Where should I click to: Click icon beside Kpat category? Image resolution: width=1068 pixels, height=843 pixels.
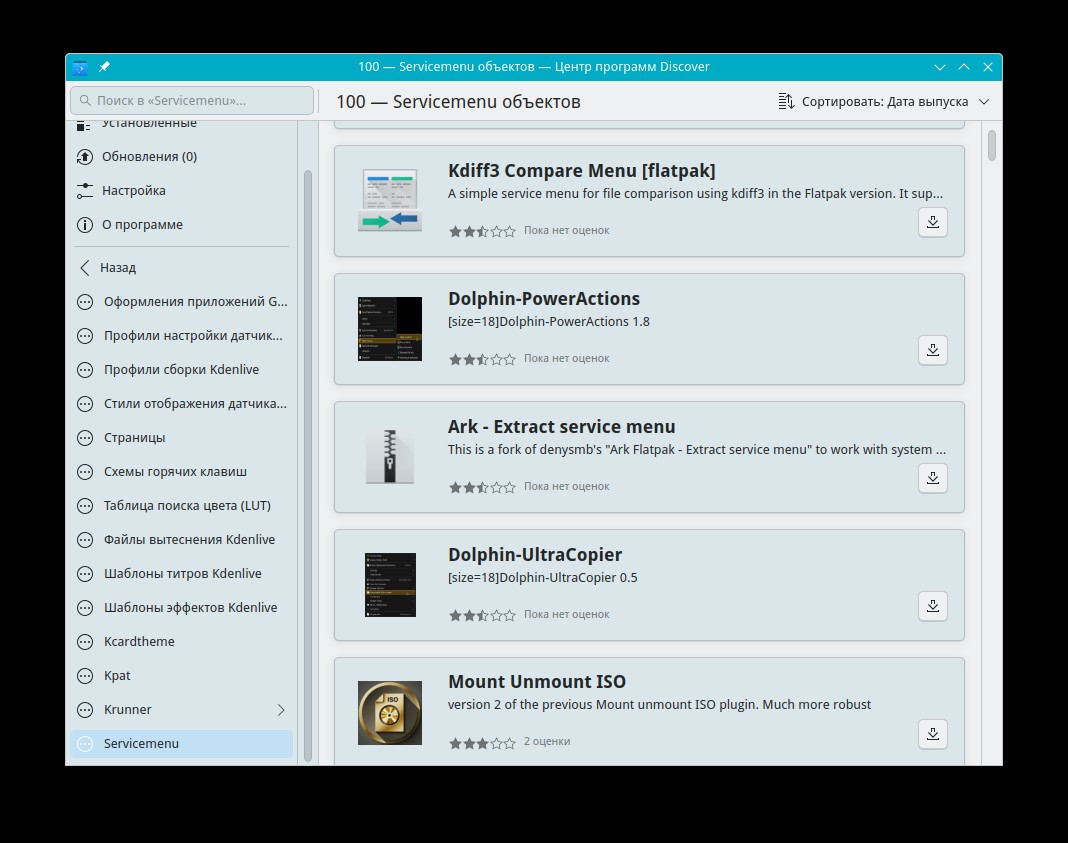tap(84, 675)
